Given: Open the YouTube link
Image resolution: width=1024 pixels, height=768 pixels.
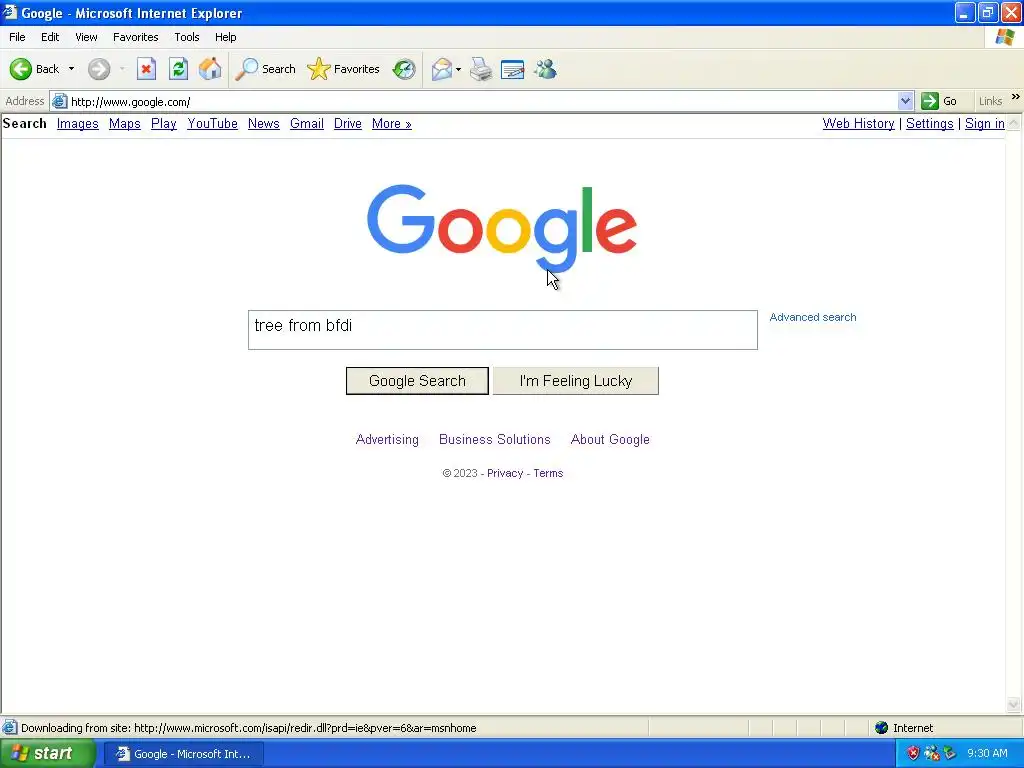Looking at the screenshot, I should [212, 123].
